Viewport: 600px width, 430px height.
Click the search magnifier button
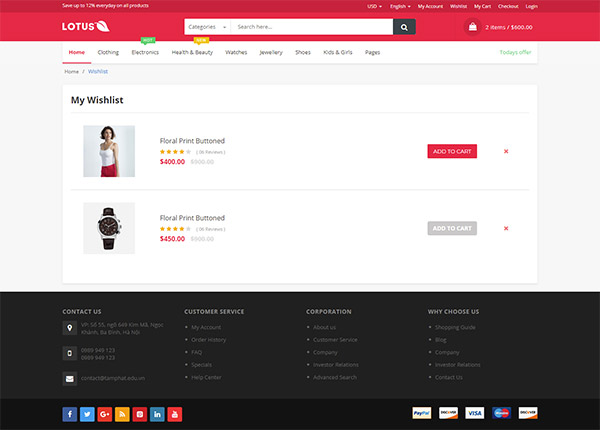[404, 27]
